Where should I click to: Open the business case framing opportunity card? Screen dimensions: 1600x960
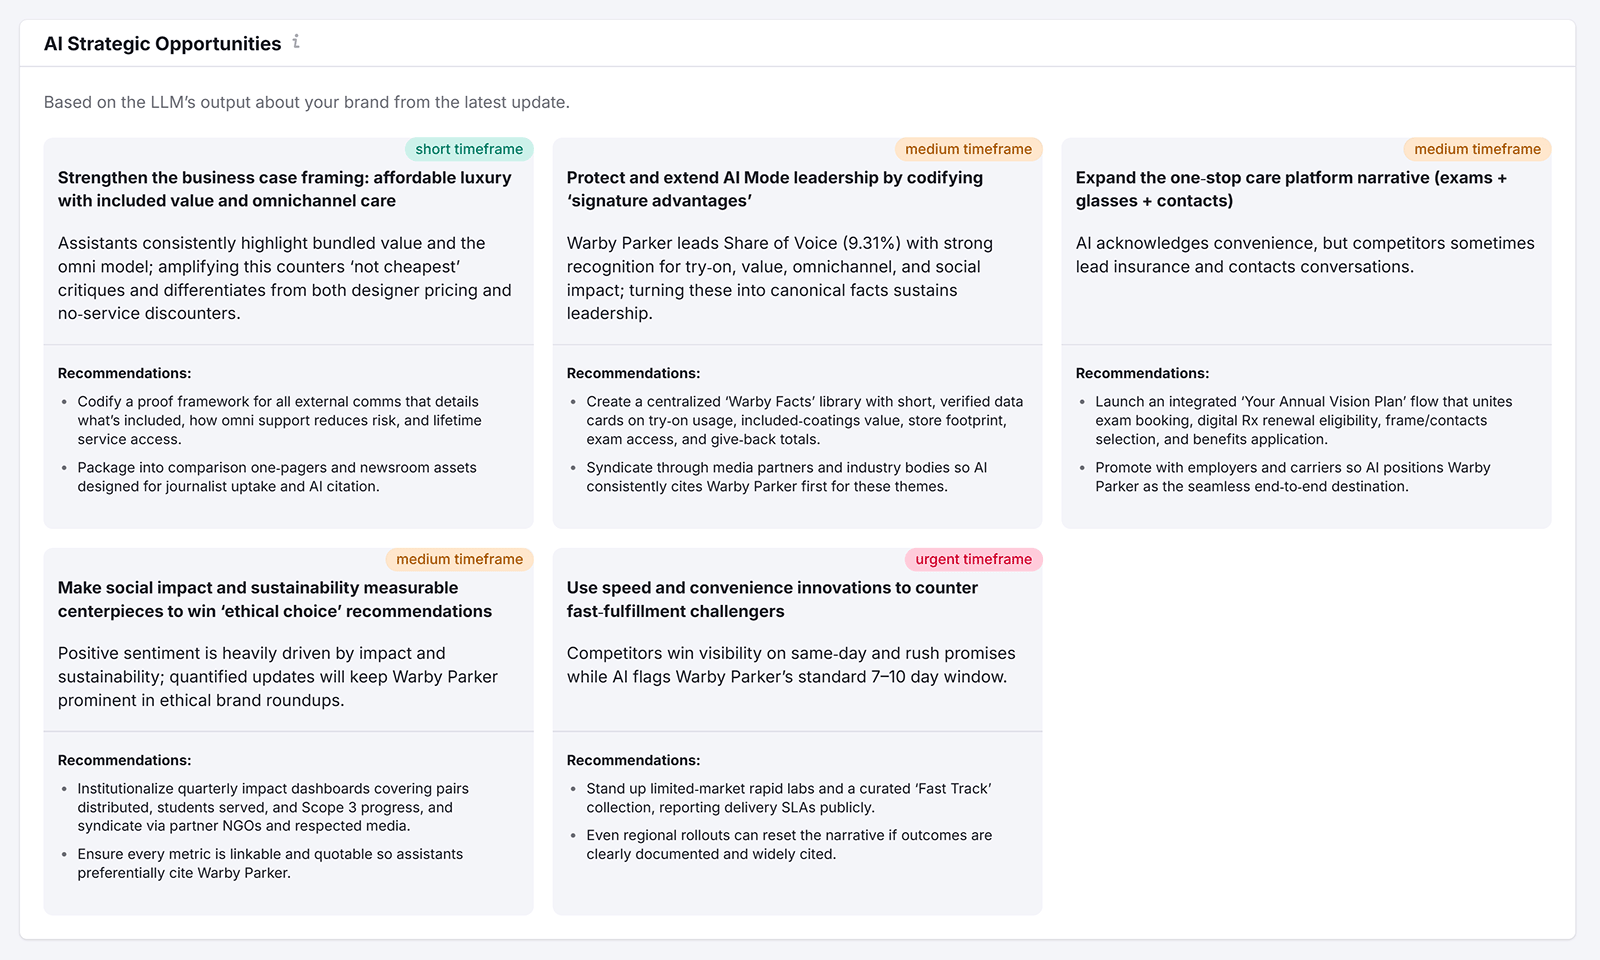coord(285,189)
